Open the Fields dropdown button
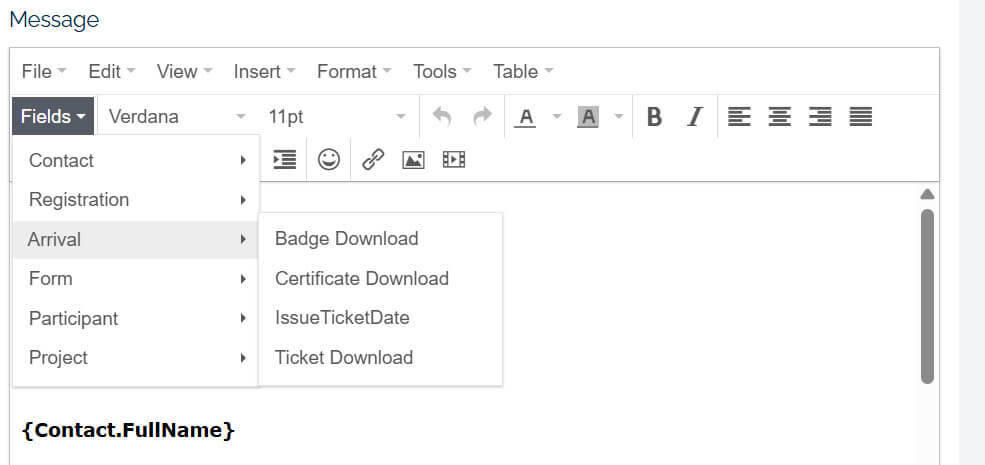 (x=53, y=116)
